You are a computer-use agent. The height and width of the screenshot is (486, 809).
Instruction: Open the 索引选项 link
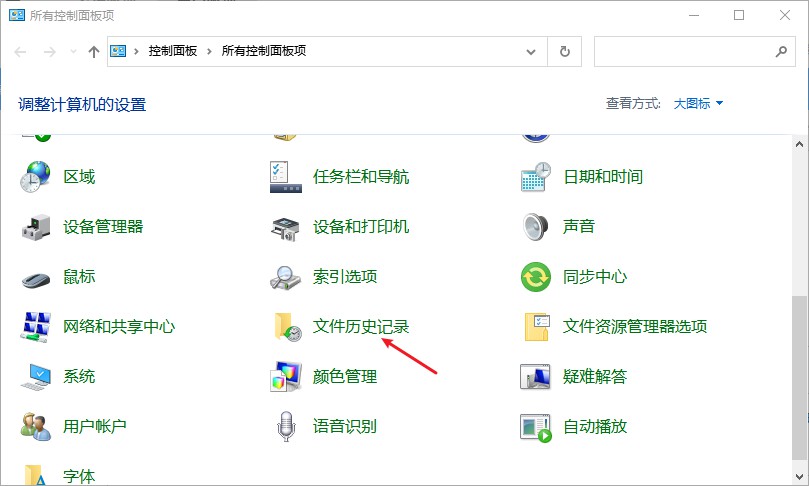click(x=345, y=277)
